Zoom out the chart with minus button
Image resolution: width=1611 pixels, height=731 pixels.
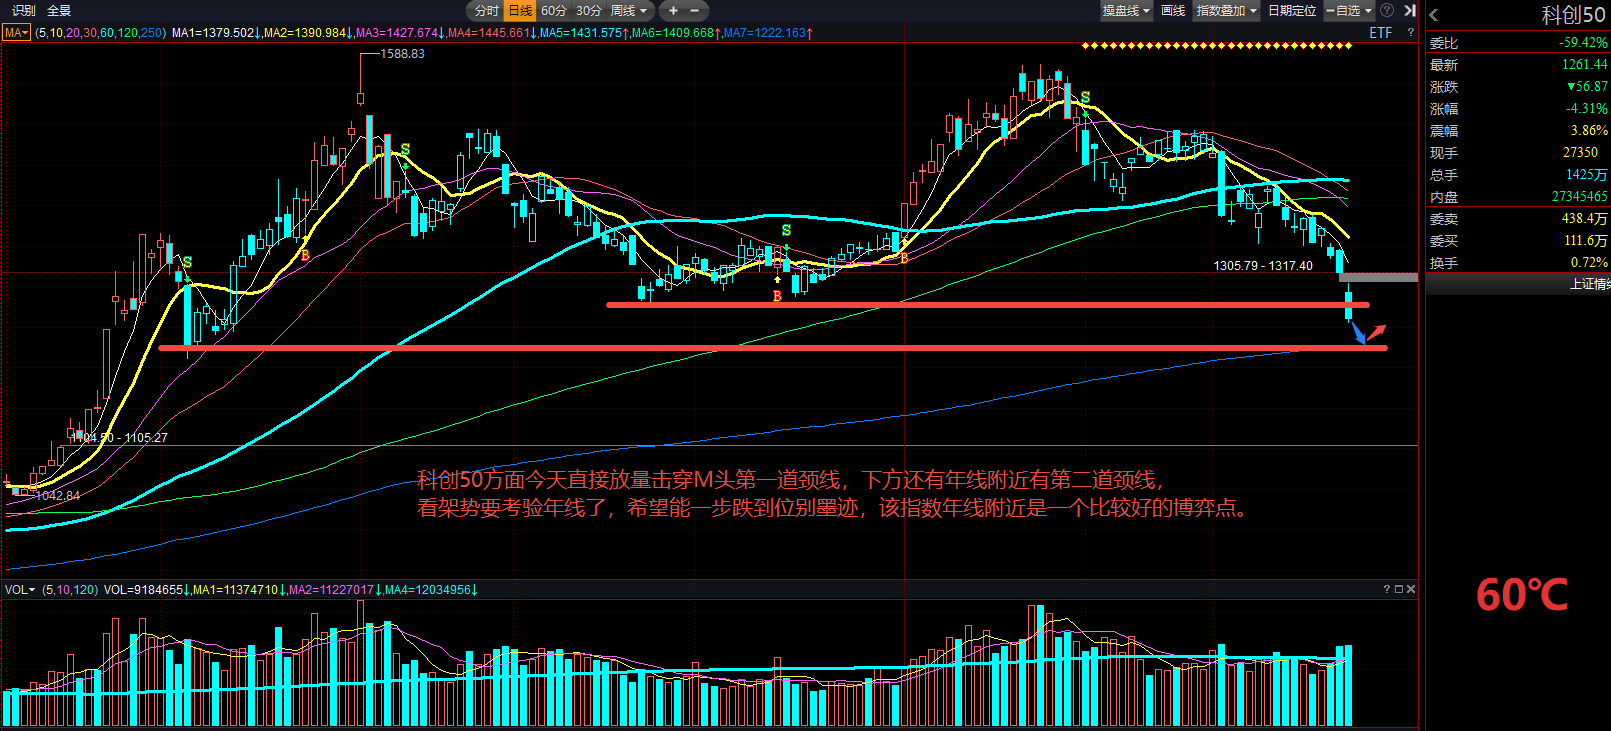coord(695,11)
